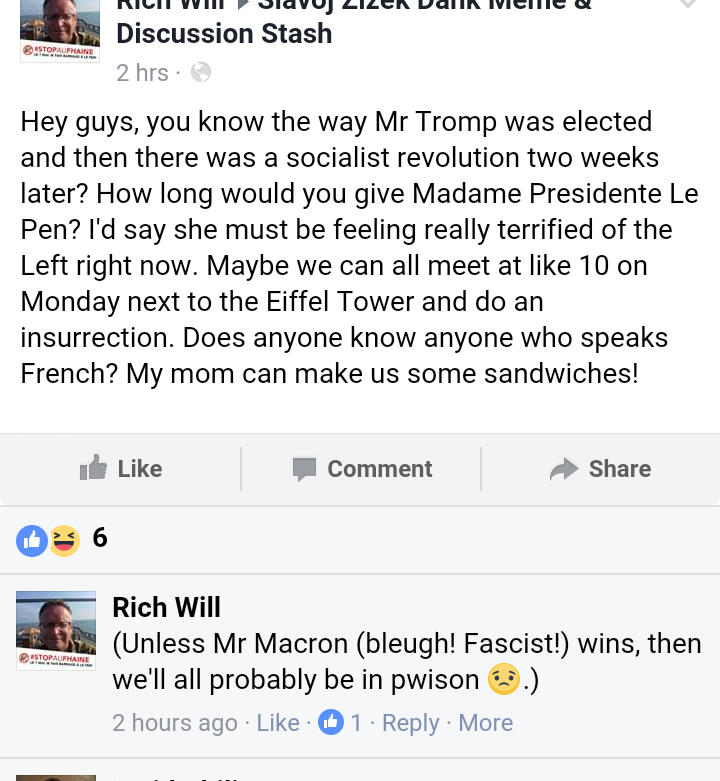Open post options chevron at top right
Image resolution: width=720 pixels, height=781 pixels.
point(687,5)
